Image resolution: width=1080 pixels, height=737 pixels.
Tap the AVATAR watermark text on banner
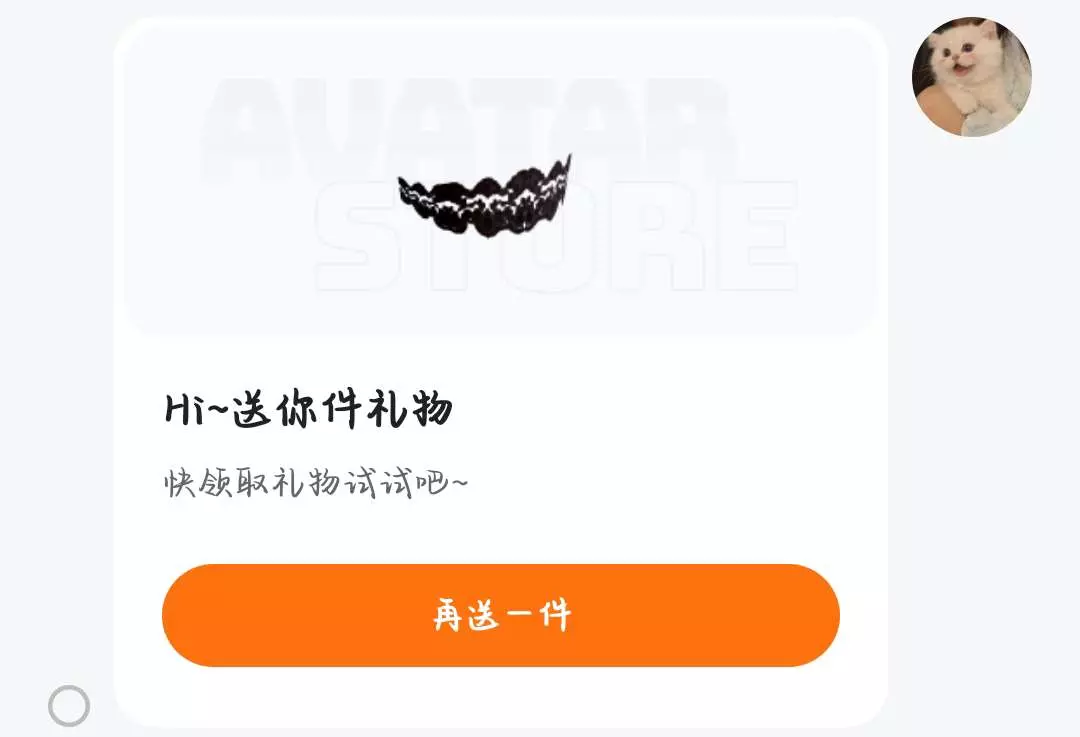[x=468, y=129]
